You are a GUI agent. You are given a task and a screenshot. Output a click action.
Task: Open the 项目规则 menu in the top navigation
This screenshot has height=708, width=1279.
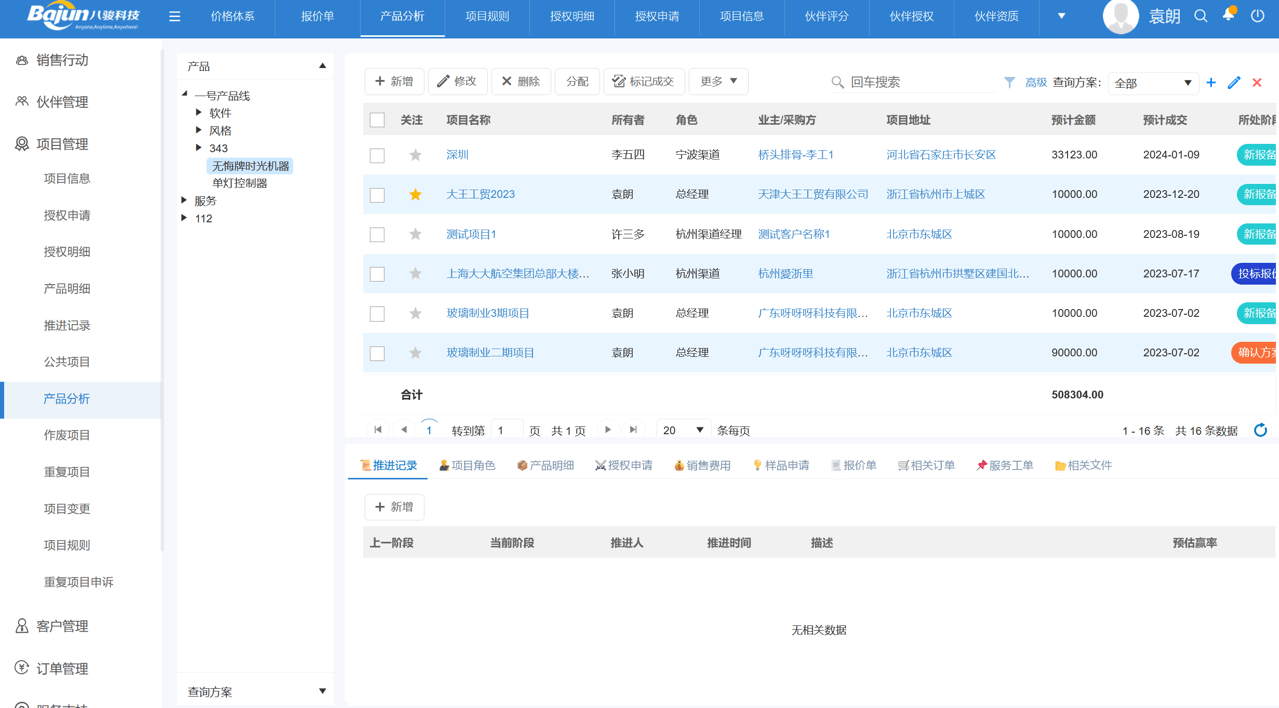click(x=486, y=16)
